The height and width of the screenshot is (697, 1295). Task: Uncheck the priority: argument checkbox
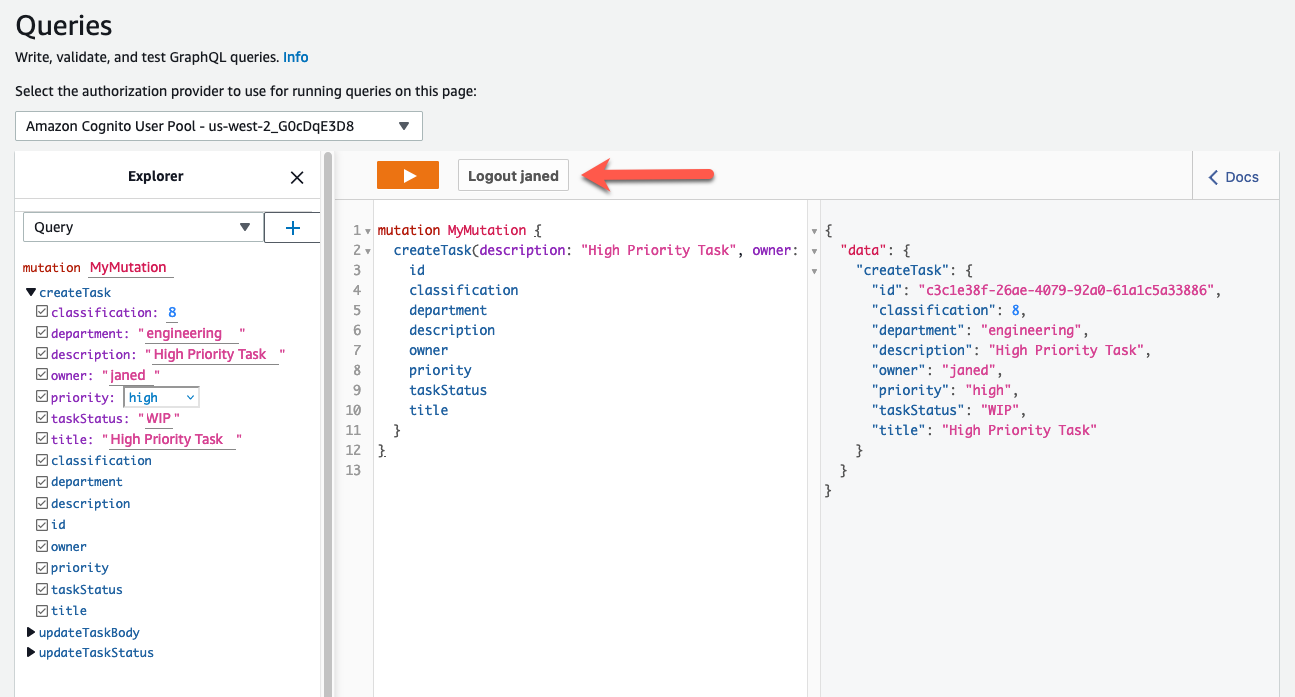point(42,397)
